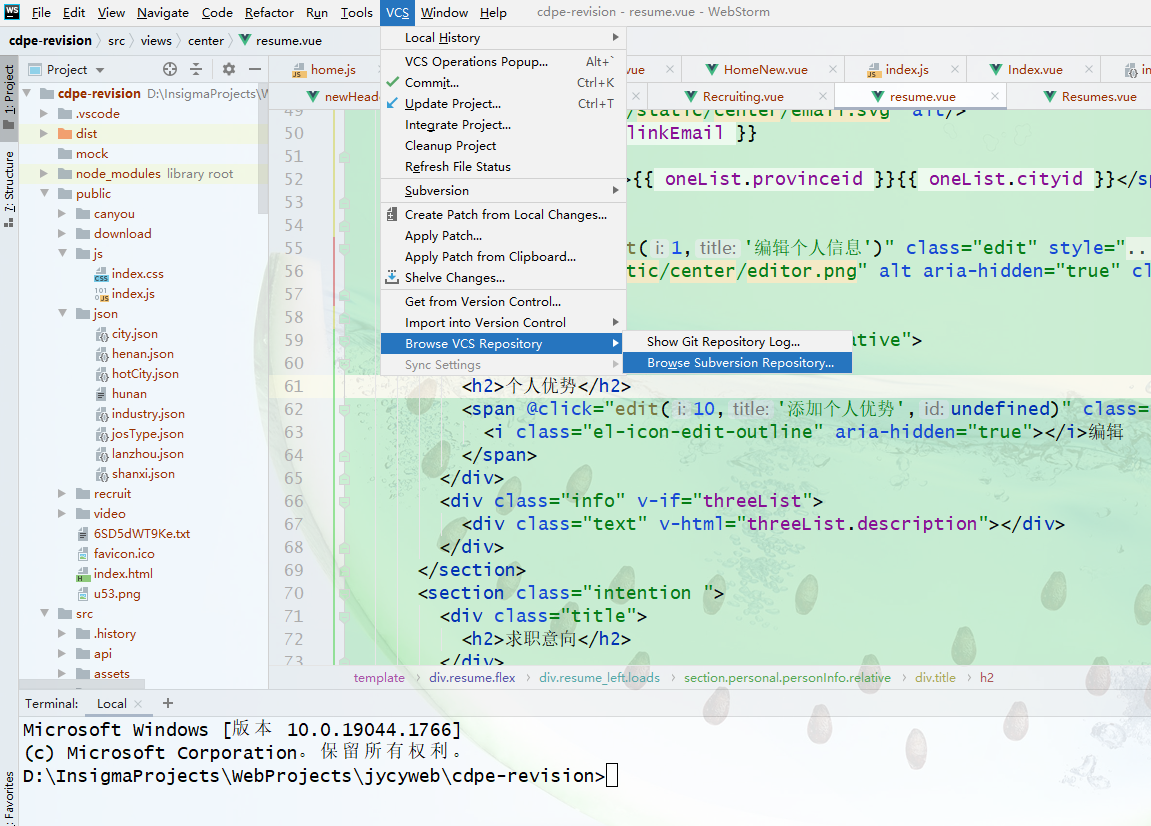The height and width of the screenshot is (826, 1151).
Task: Click the div.resume.flex breadcrumb
Action: pos(472,678)
